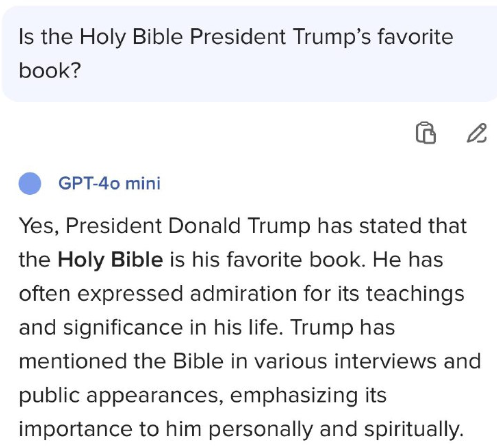The width and height of the screenshot is (497, 447).
Task: Edit the question using the pencil icon
Action: (x=477, y=133)
